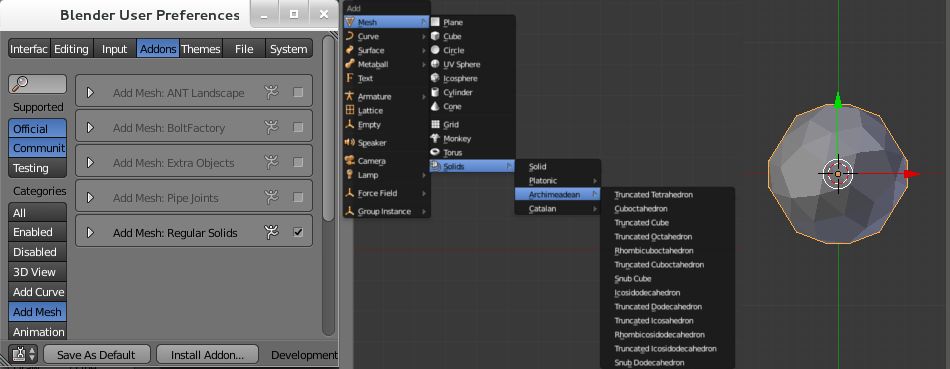Screen dimensions: 950x369
Task: Click the Text object icon
Action: (x=350, y=78)
